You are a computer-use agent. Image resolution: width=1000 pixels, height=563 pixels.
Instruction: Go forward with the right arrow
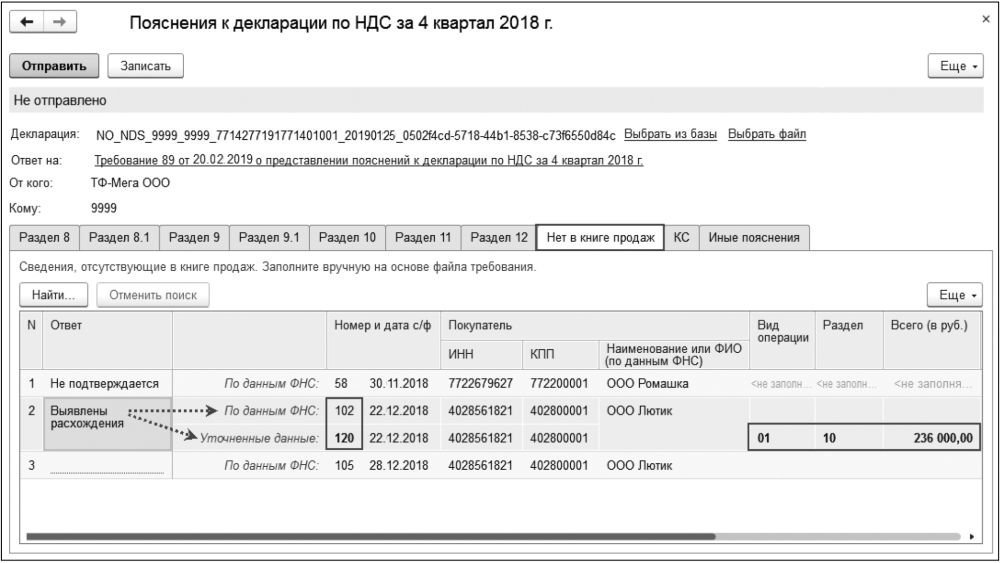(x=60, y=22)
